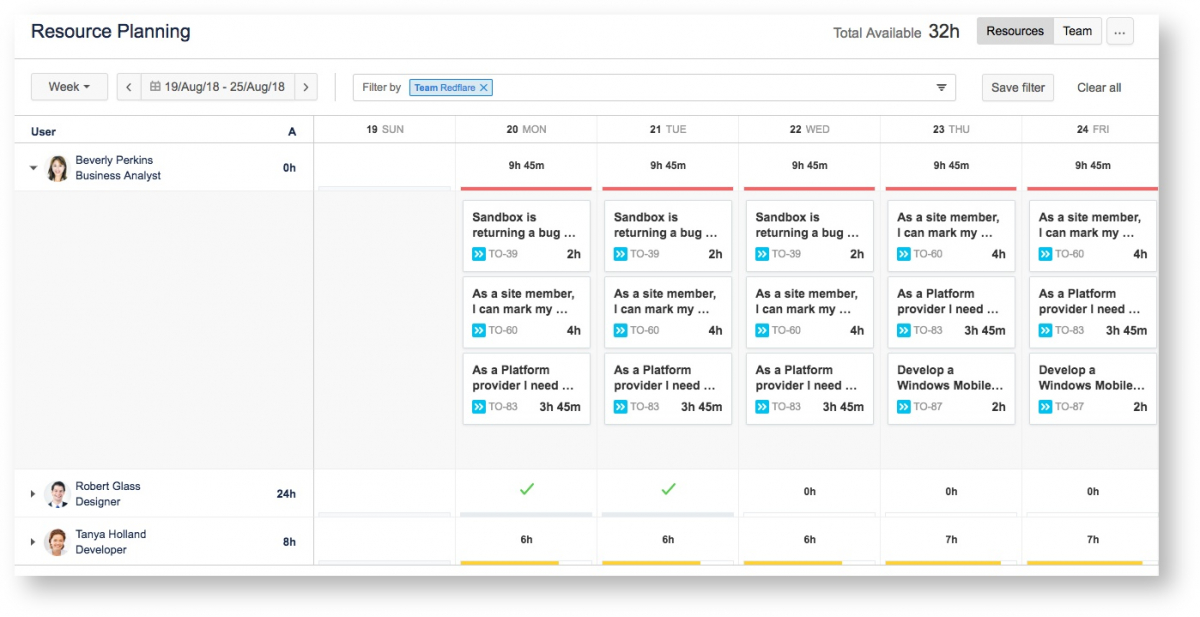The image size is (1200, 617).
Task: Open the more options ellipsis menu
Action: pos(1119,31)
